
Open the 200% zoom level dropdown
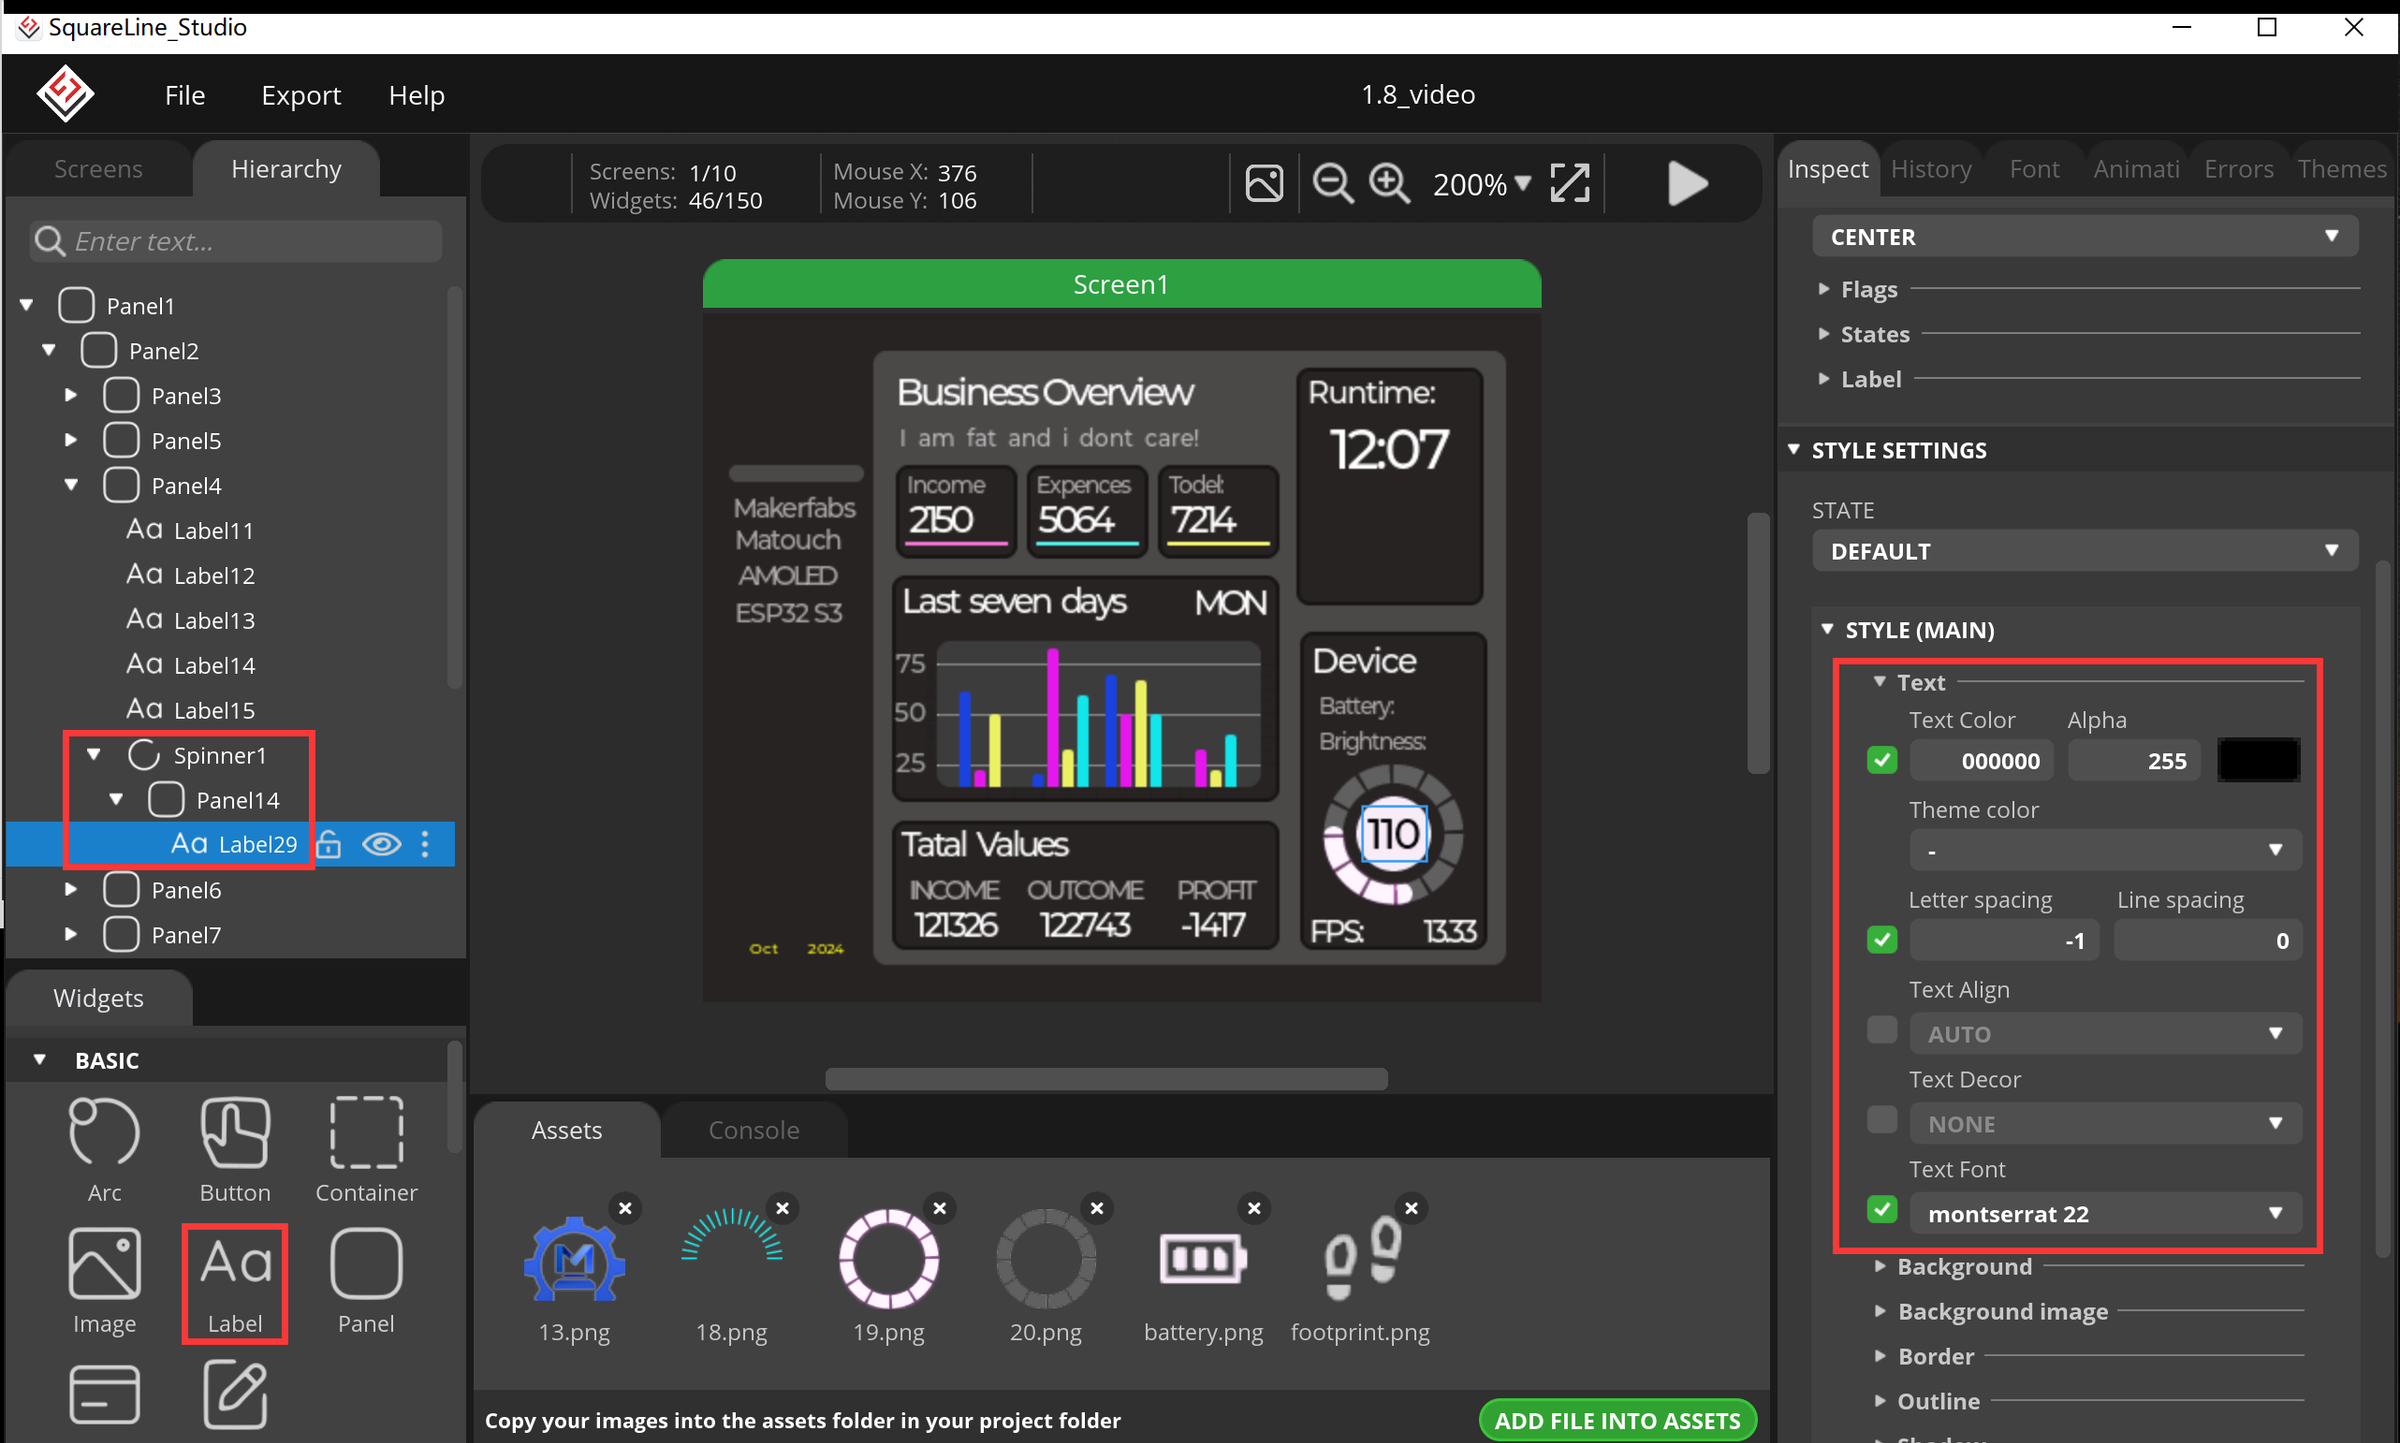[x=1481, y=184]
